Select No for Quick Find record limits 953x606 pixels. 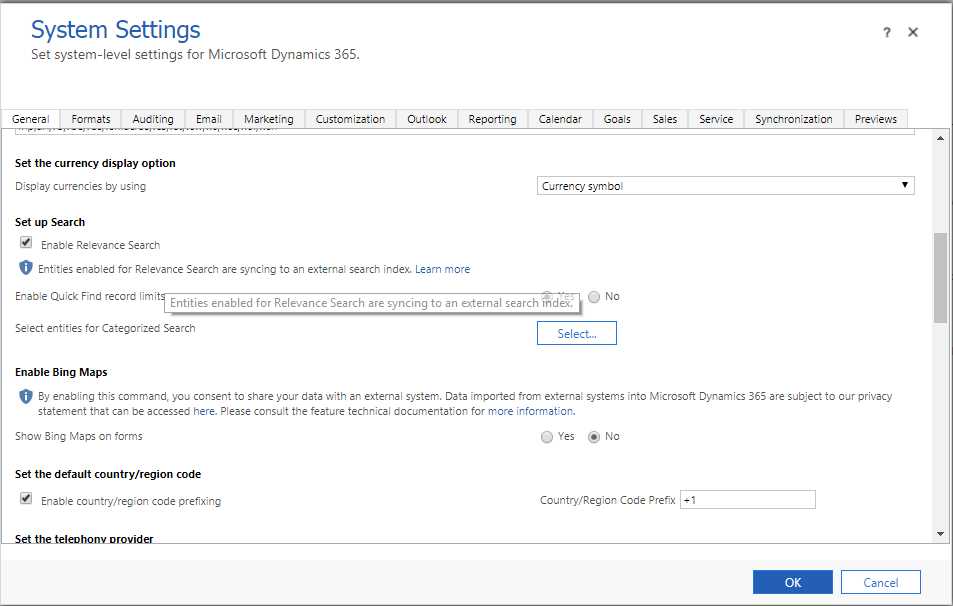tap(594, 296)
